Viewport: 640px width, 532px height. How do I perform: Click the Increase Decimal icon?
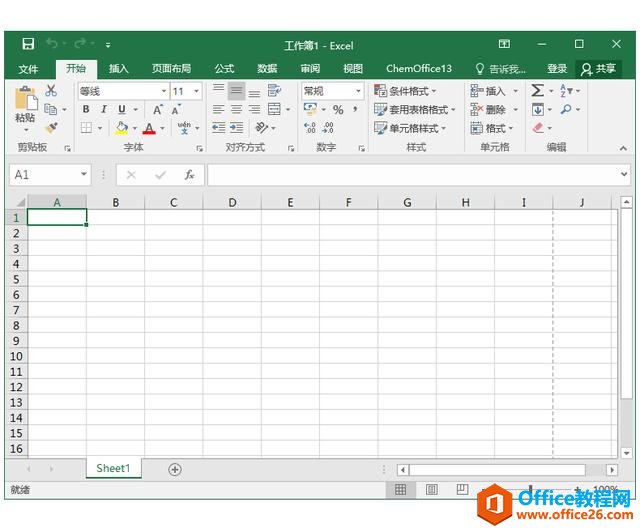coord(310,128)
